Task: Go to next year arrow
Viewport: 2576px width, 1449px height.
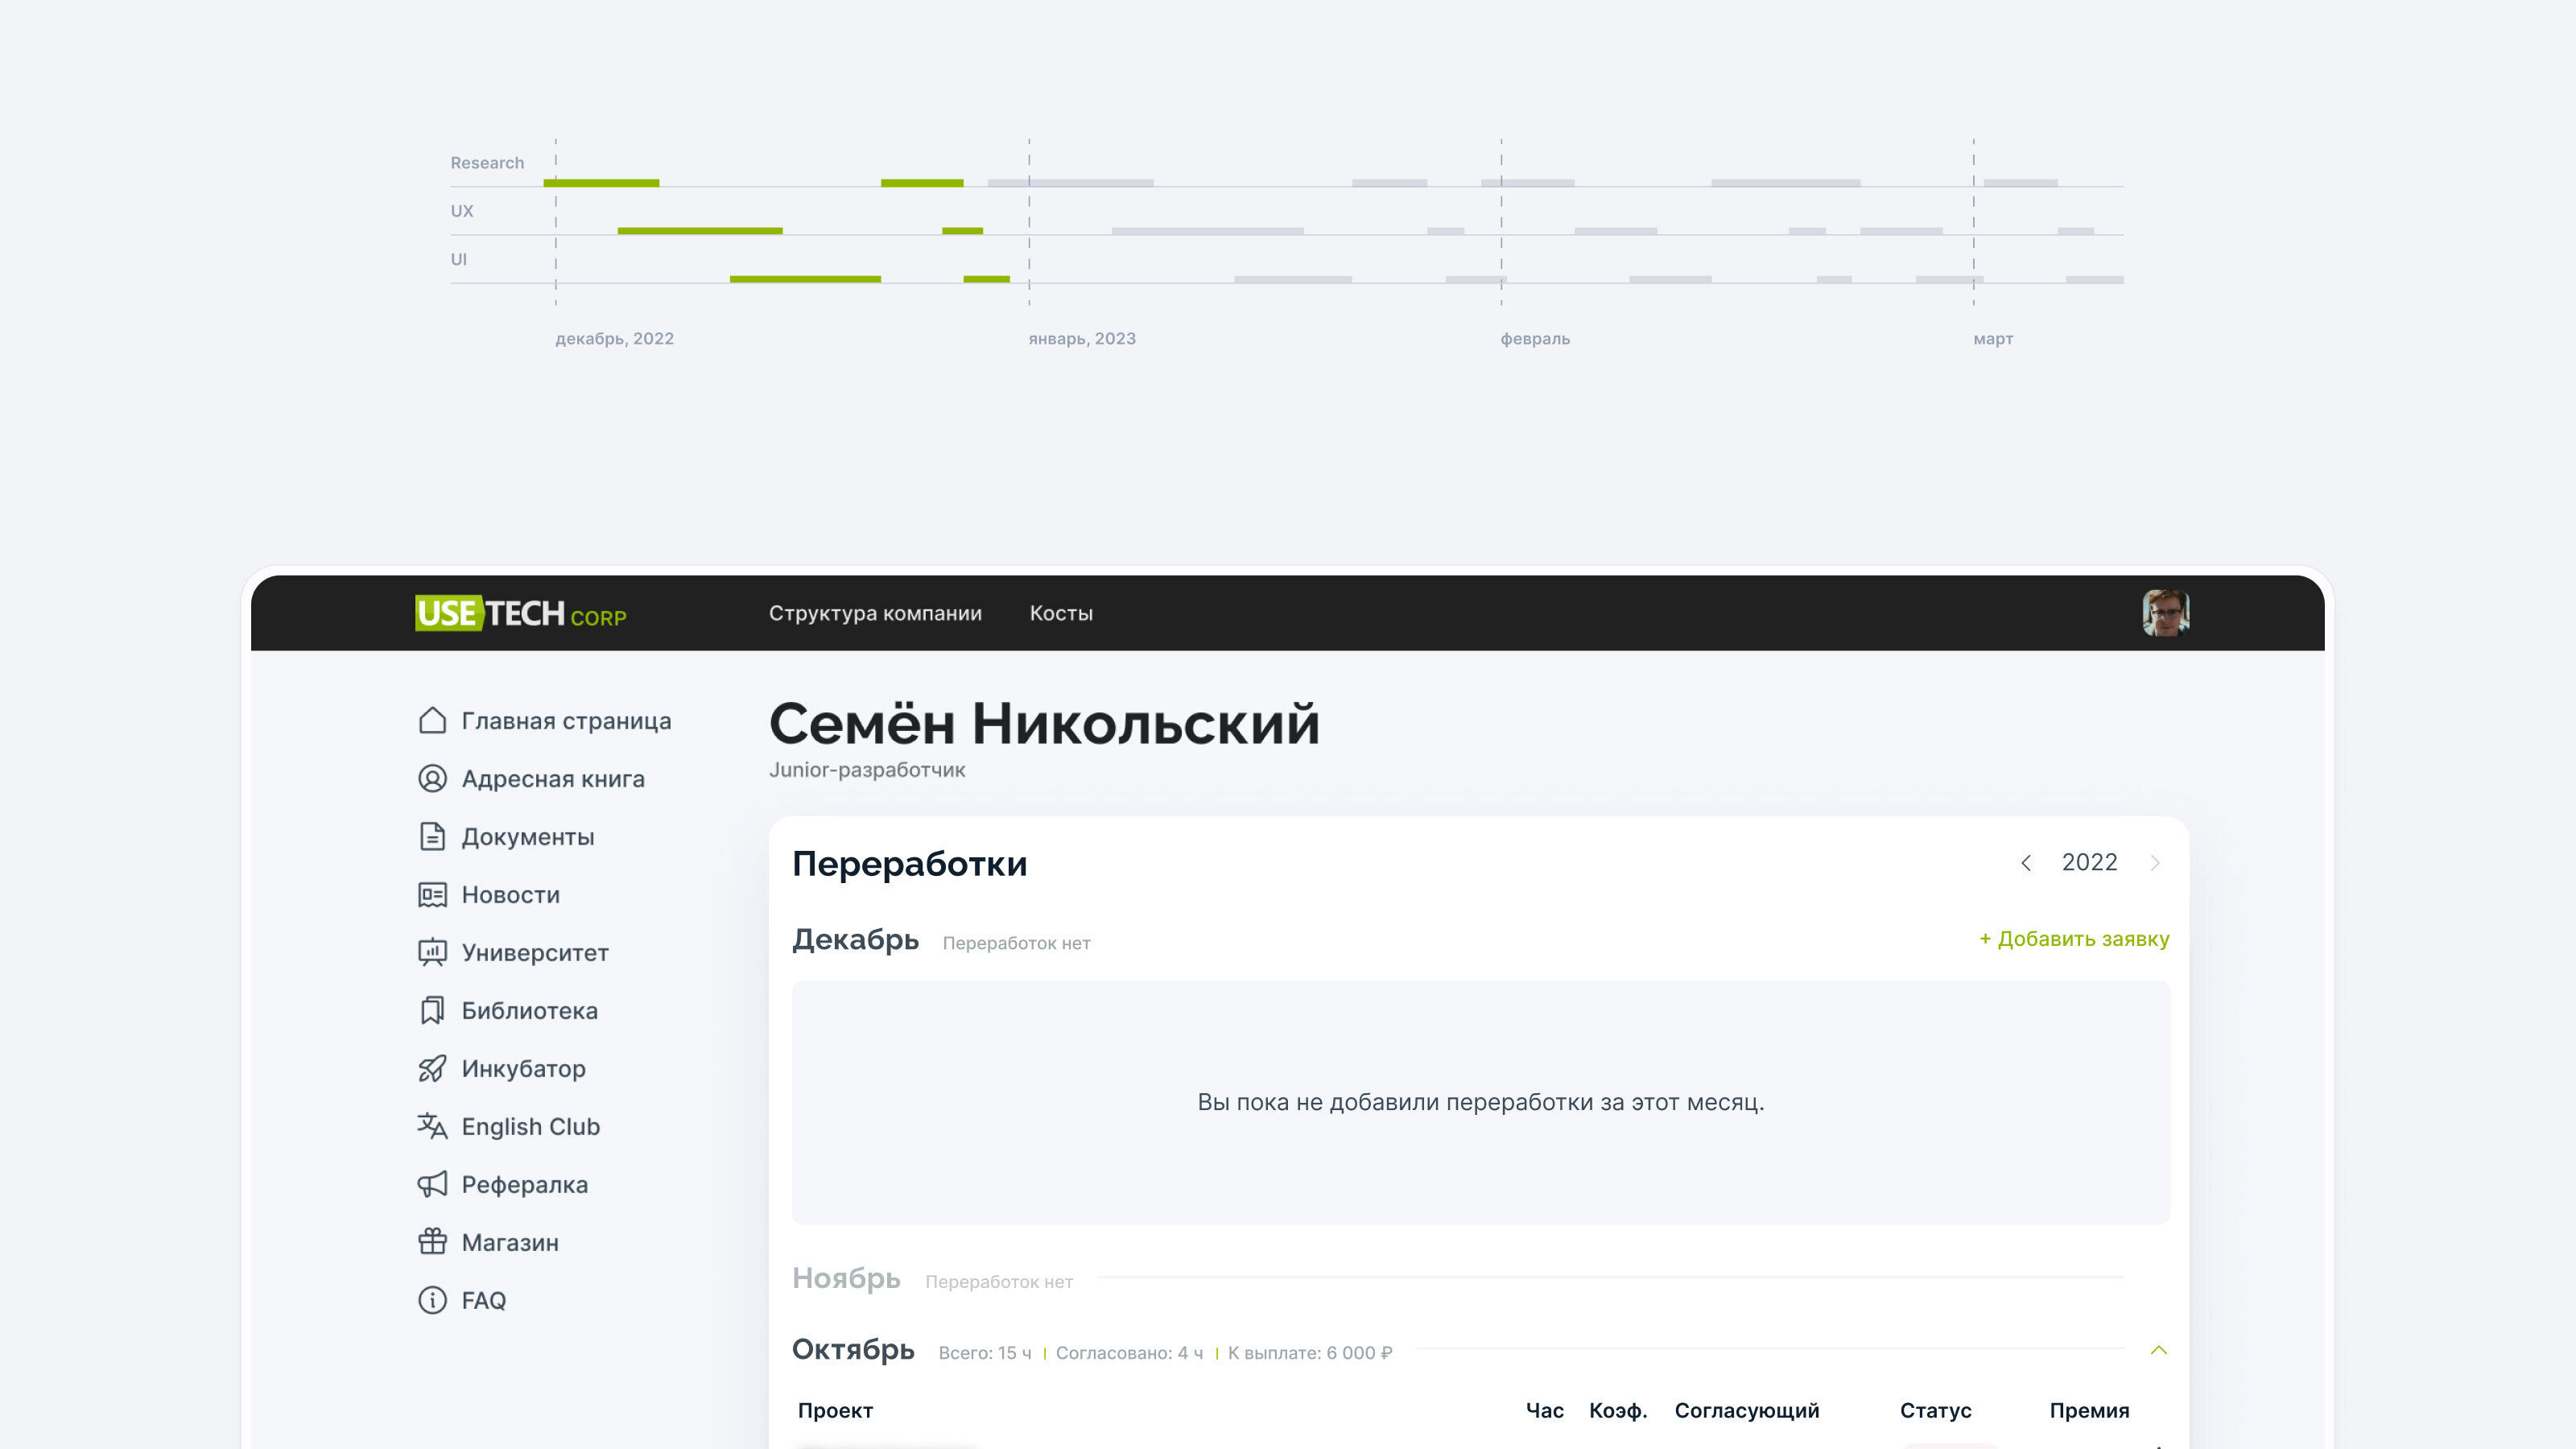Action: 2155,863
